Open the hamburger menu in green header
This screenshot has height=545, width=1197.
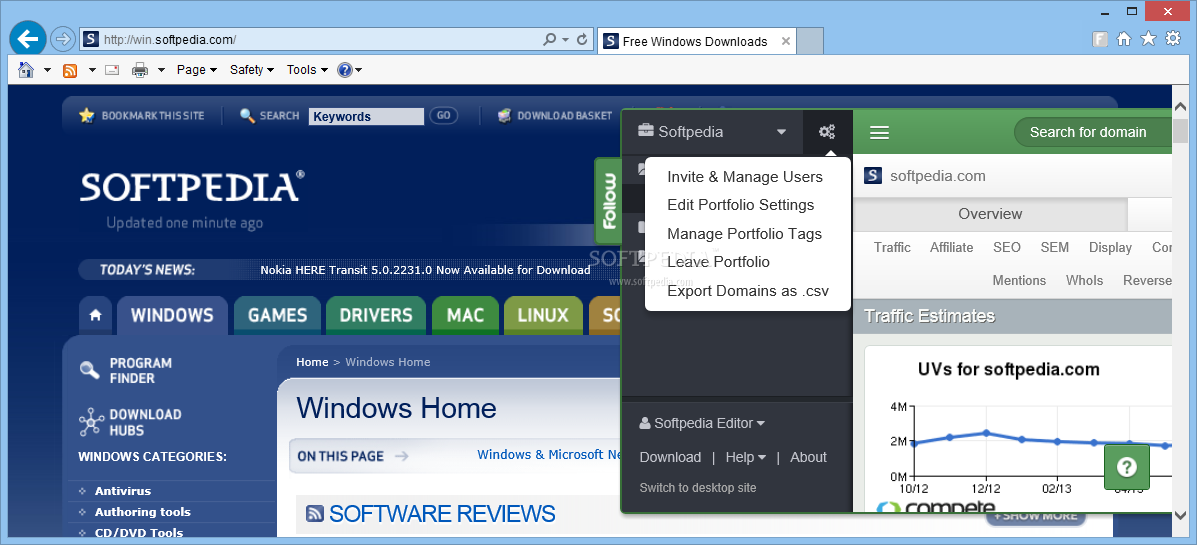[880, 133]
